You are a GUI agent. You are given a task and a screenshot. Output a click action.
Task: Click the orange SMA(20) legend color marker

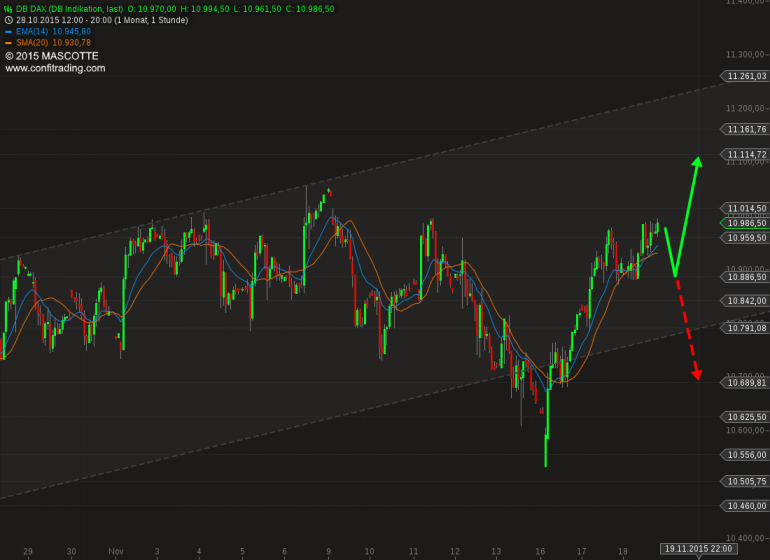(8, 43)
